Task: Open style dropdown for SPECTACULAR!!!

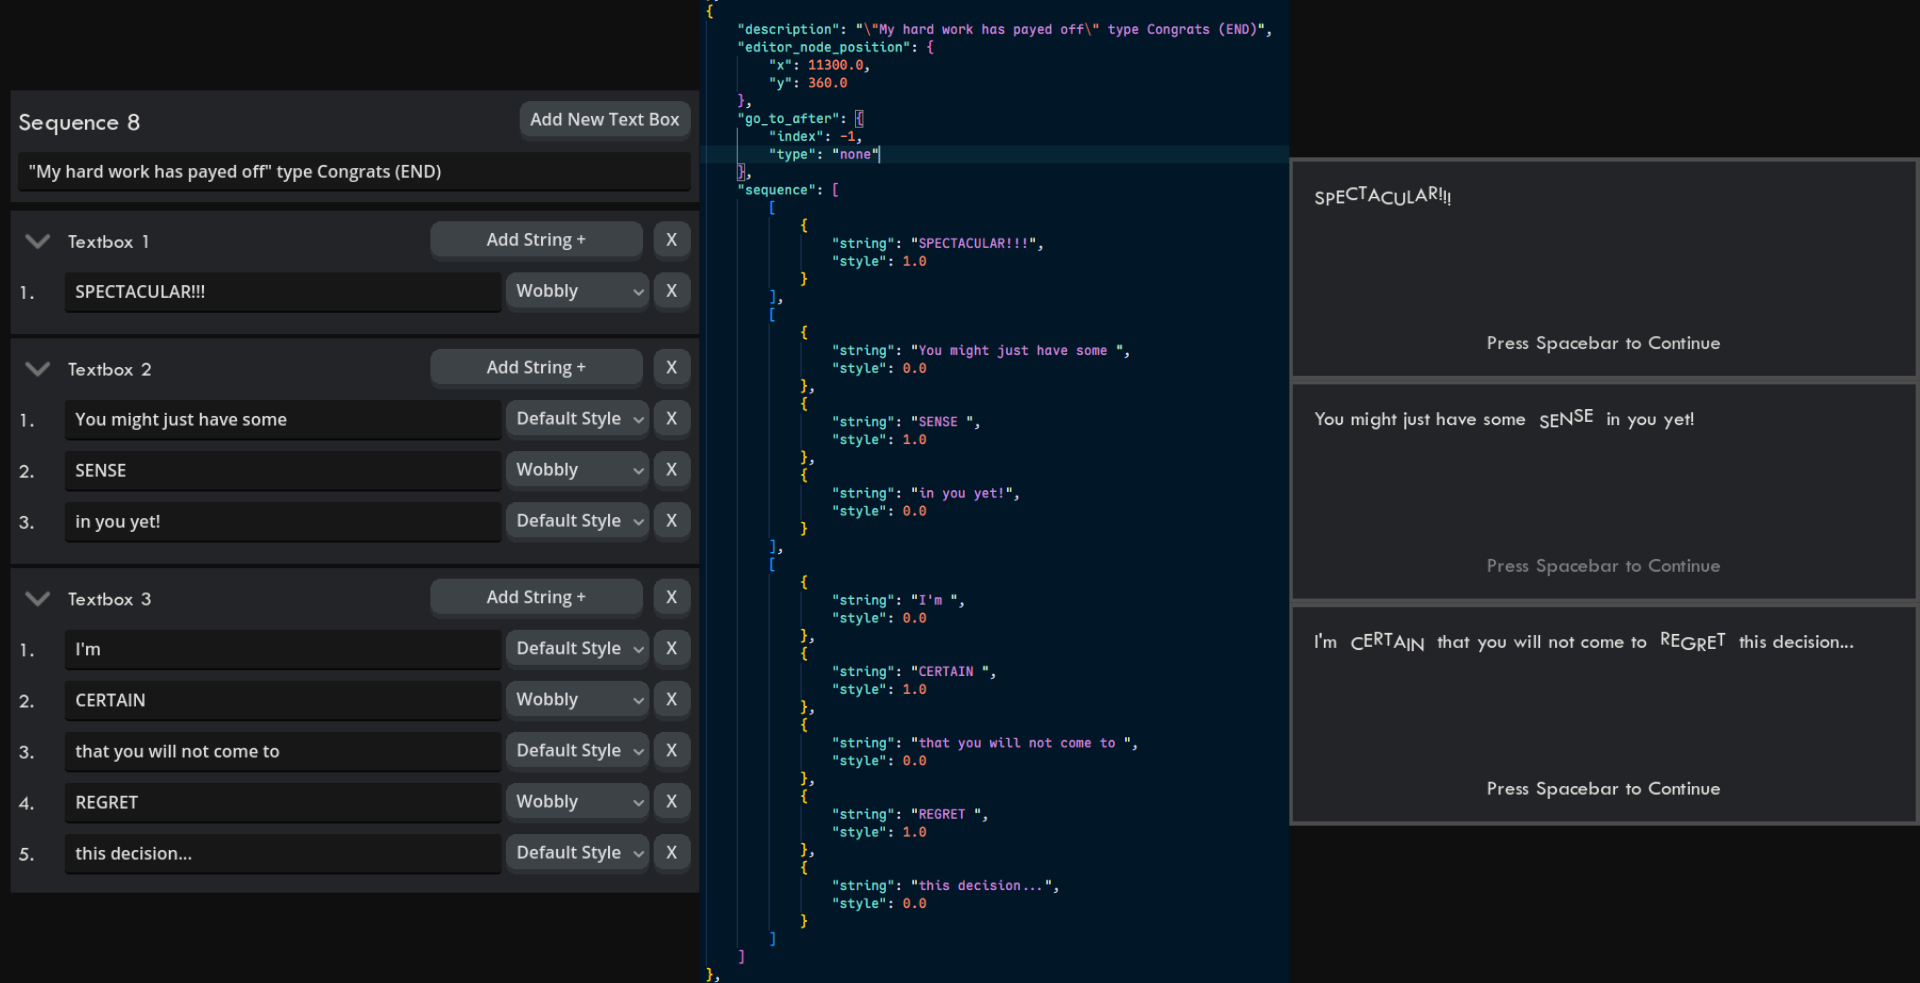Action: coord(577,291)
